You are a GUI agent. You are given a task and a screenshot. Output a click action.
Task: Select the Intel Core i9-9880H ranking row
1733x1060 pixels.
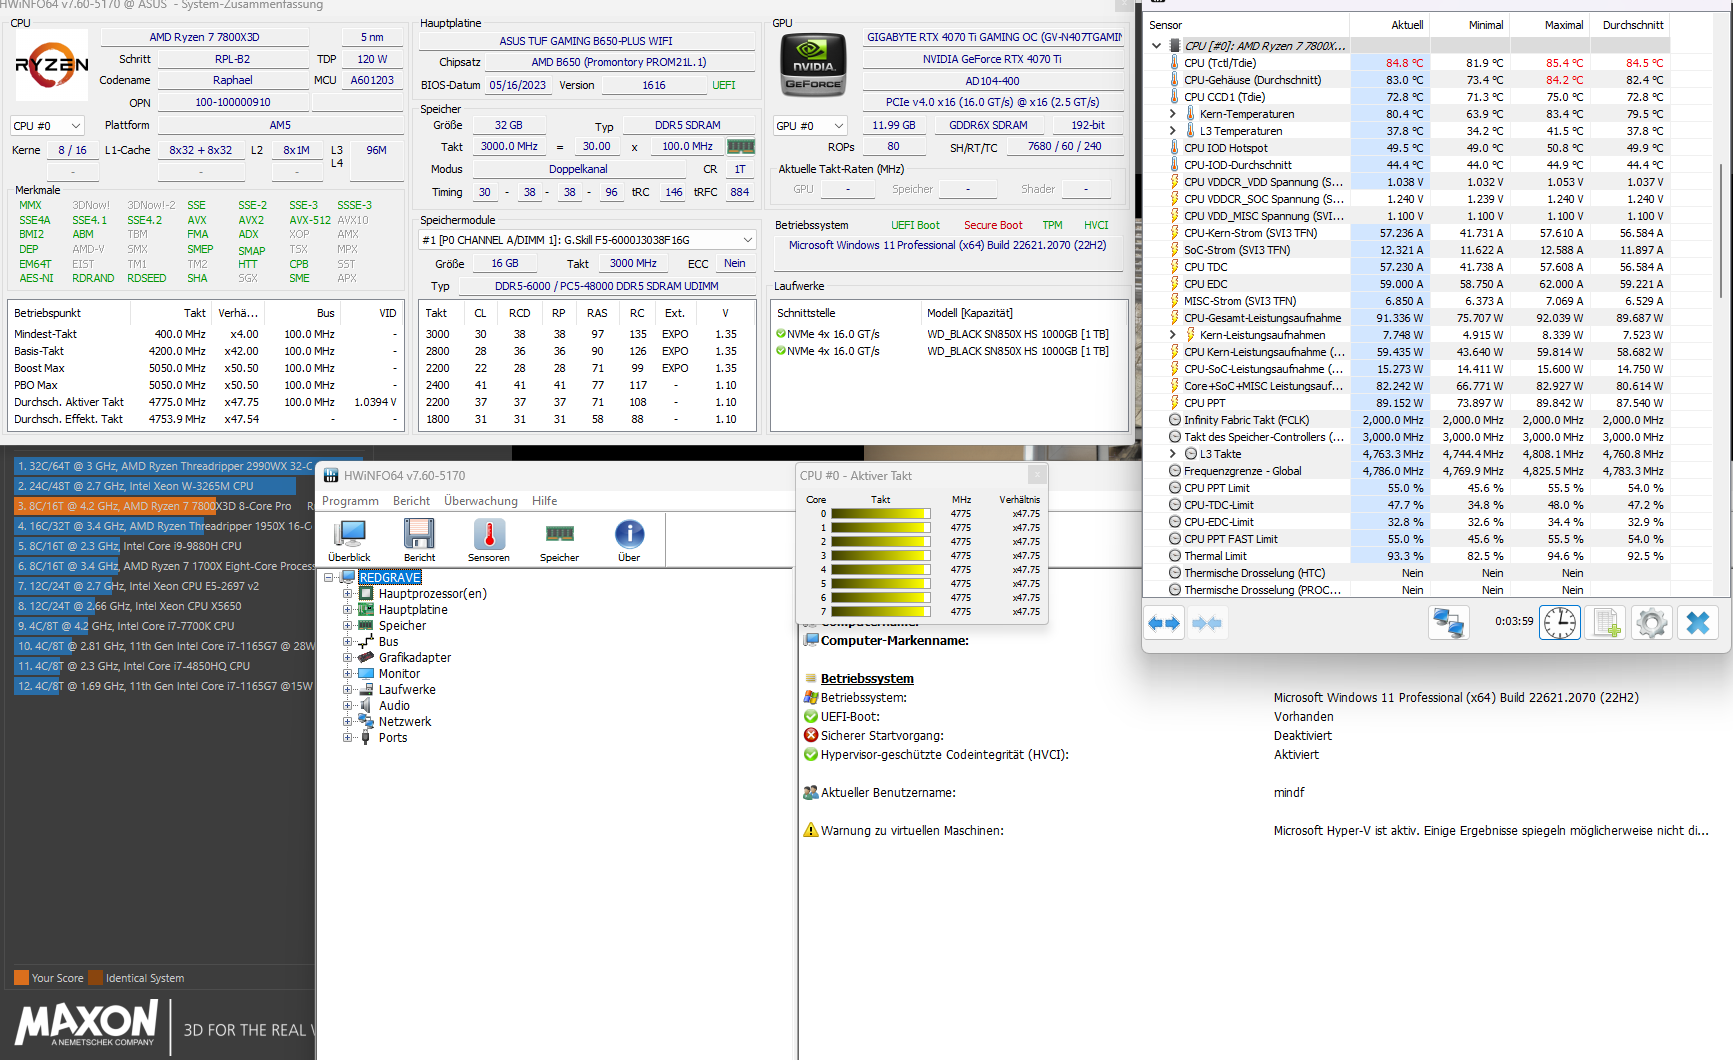[x=164, y=546]
